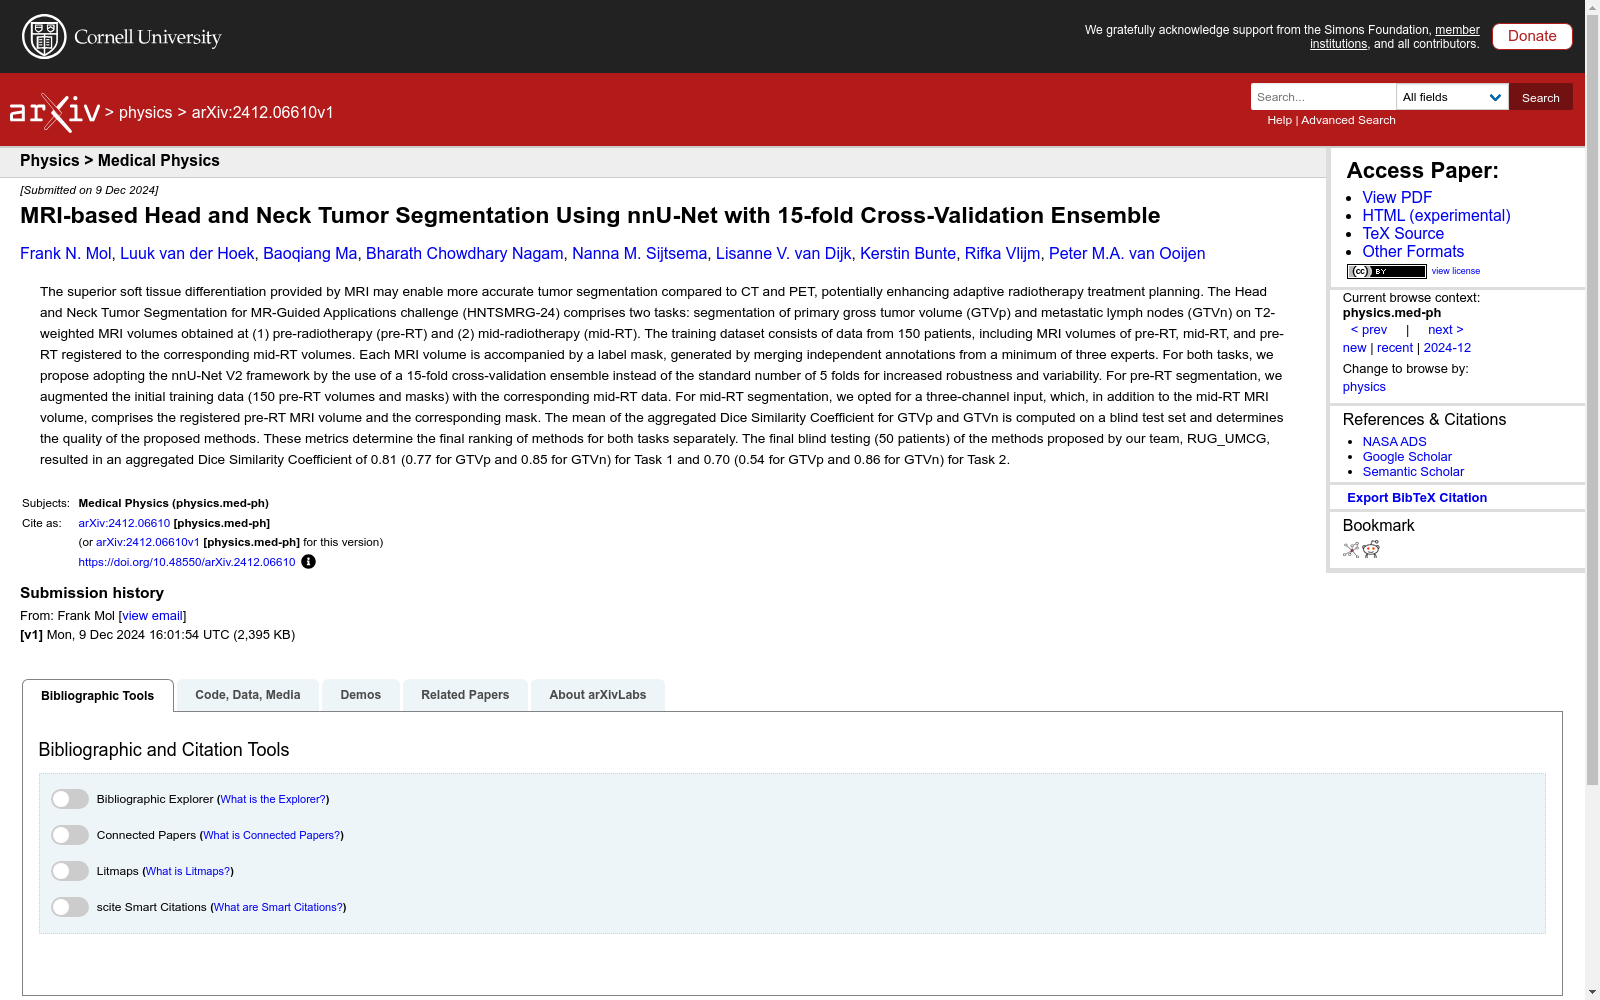1600x1000 pixels.
Task: Toggle the Bibliographic Explorer switch
Action: [x=70, y=799]
